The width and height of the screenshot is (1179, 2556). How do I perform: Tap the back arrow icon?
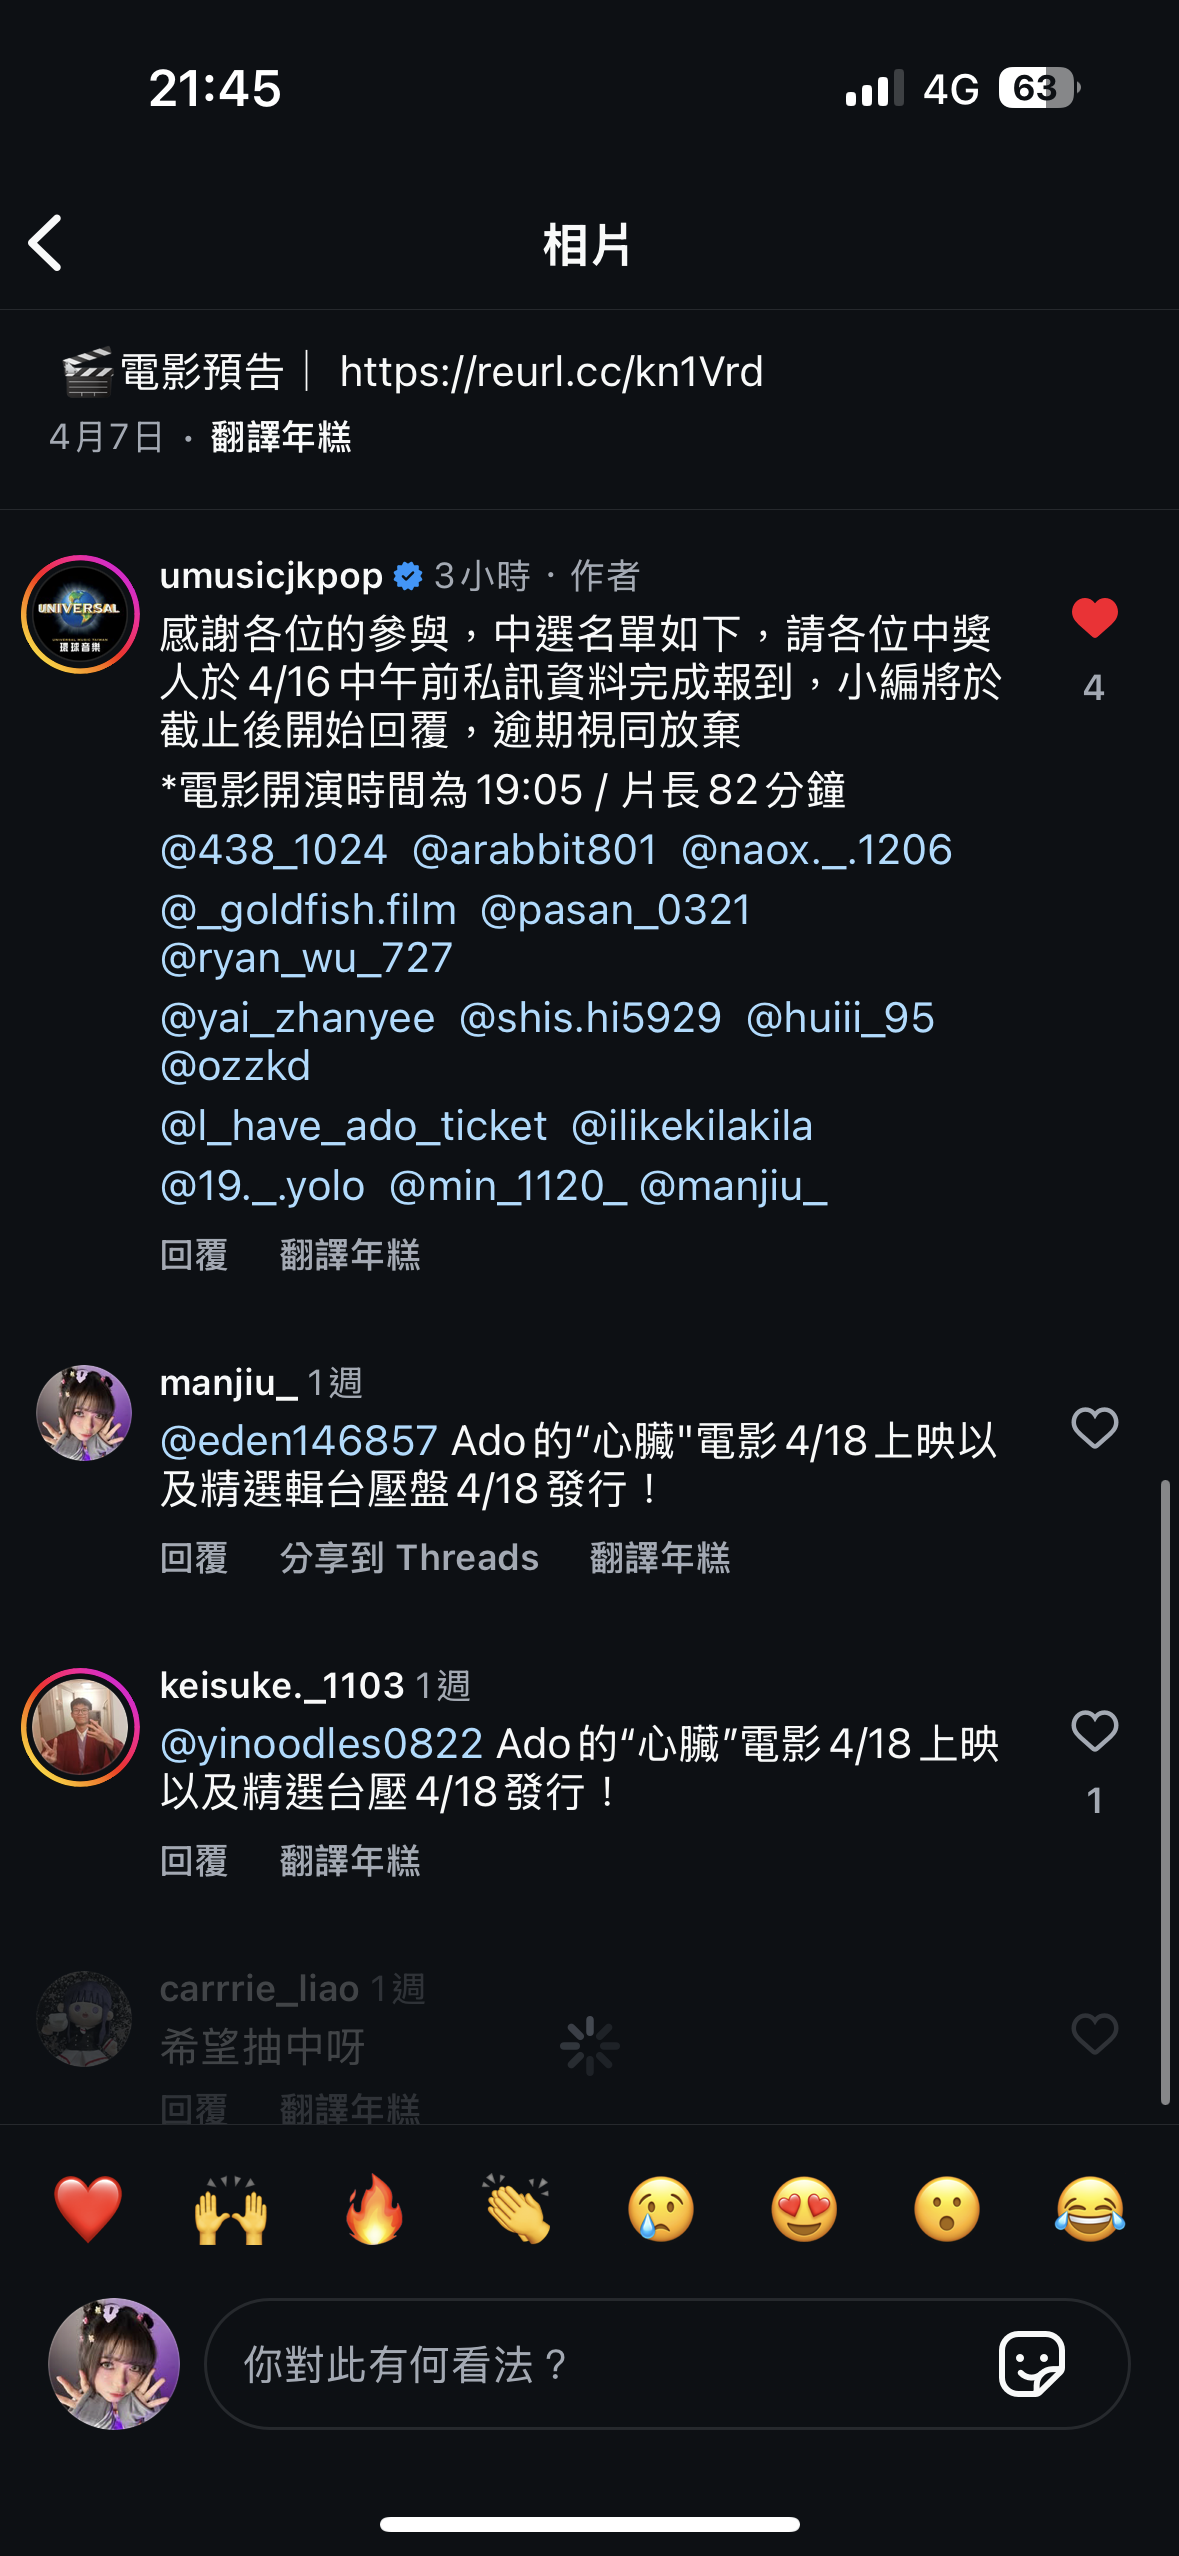click(x=46, y=243)
